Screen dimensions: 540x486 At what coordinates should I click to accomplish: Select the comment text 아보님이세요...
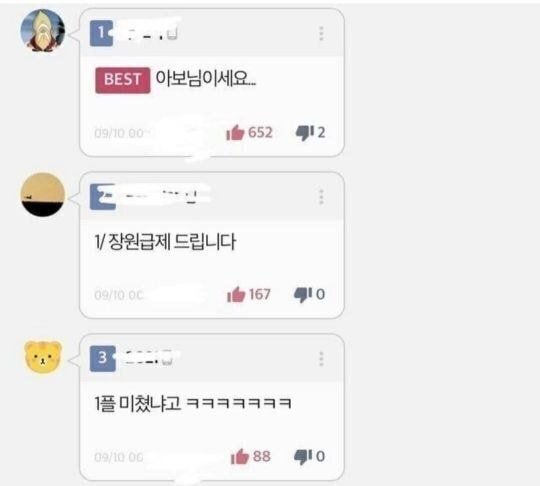point(206,79)
